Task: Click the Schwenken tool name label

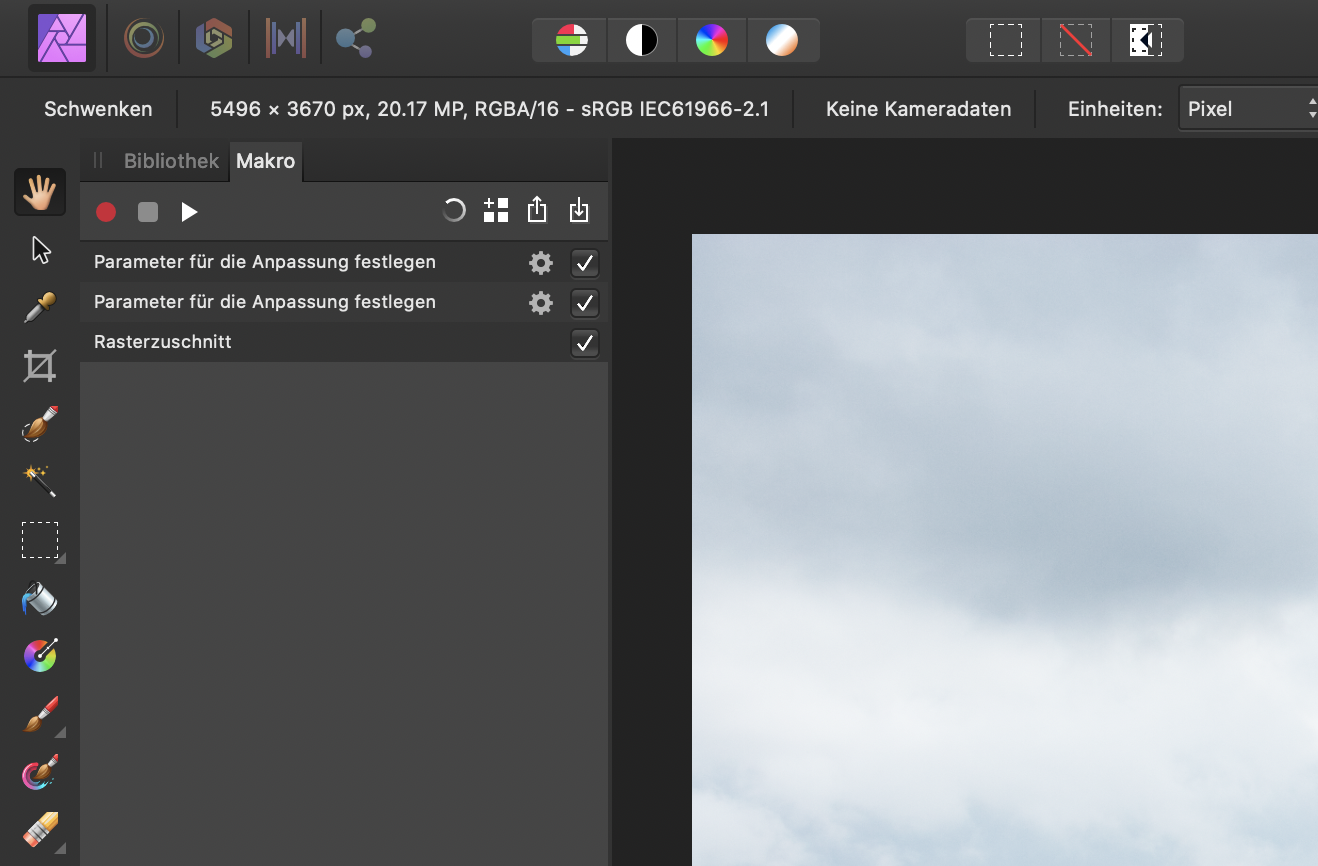Action: tap(98, 109)
